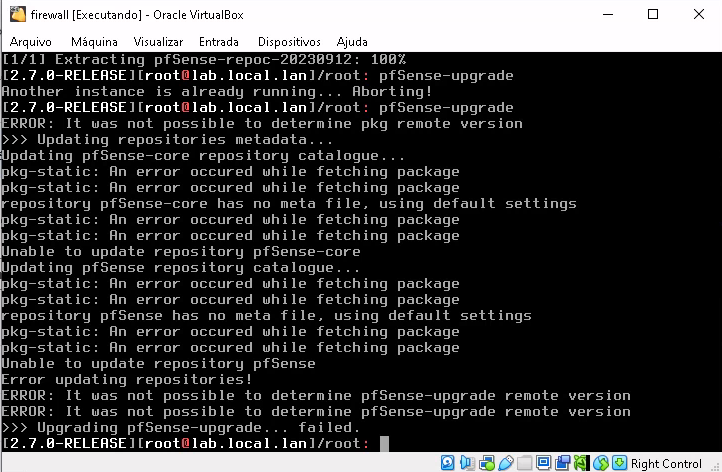The image size is (722, 472).
Task: Click 'Error updating repositories!' line
Action: coord(127,379)
